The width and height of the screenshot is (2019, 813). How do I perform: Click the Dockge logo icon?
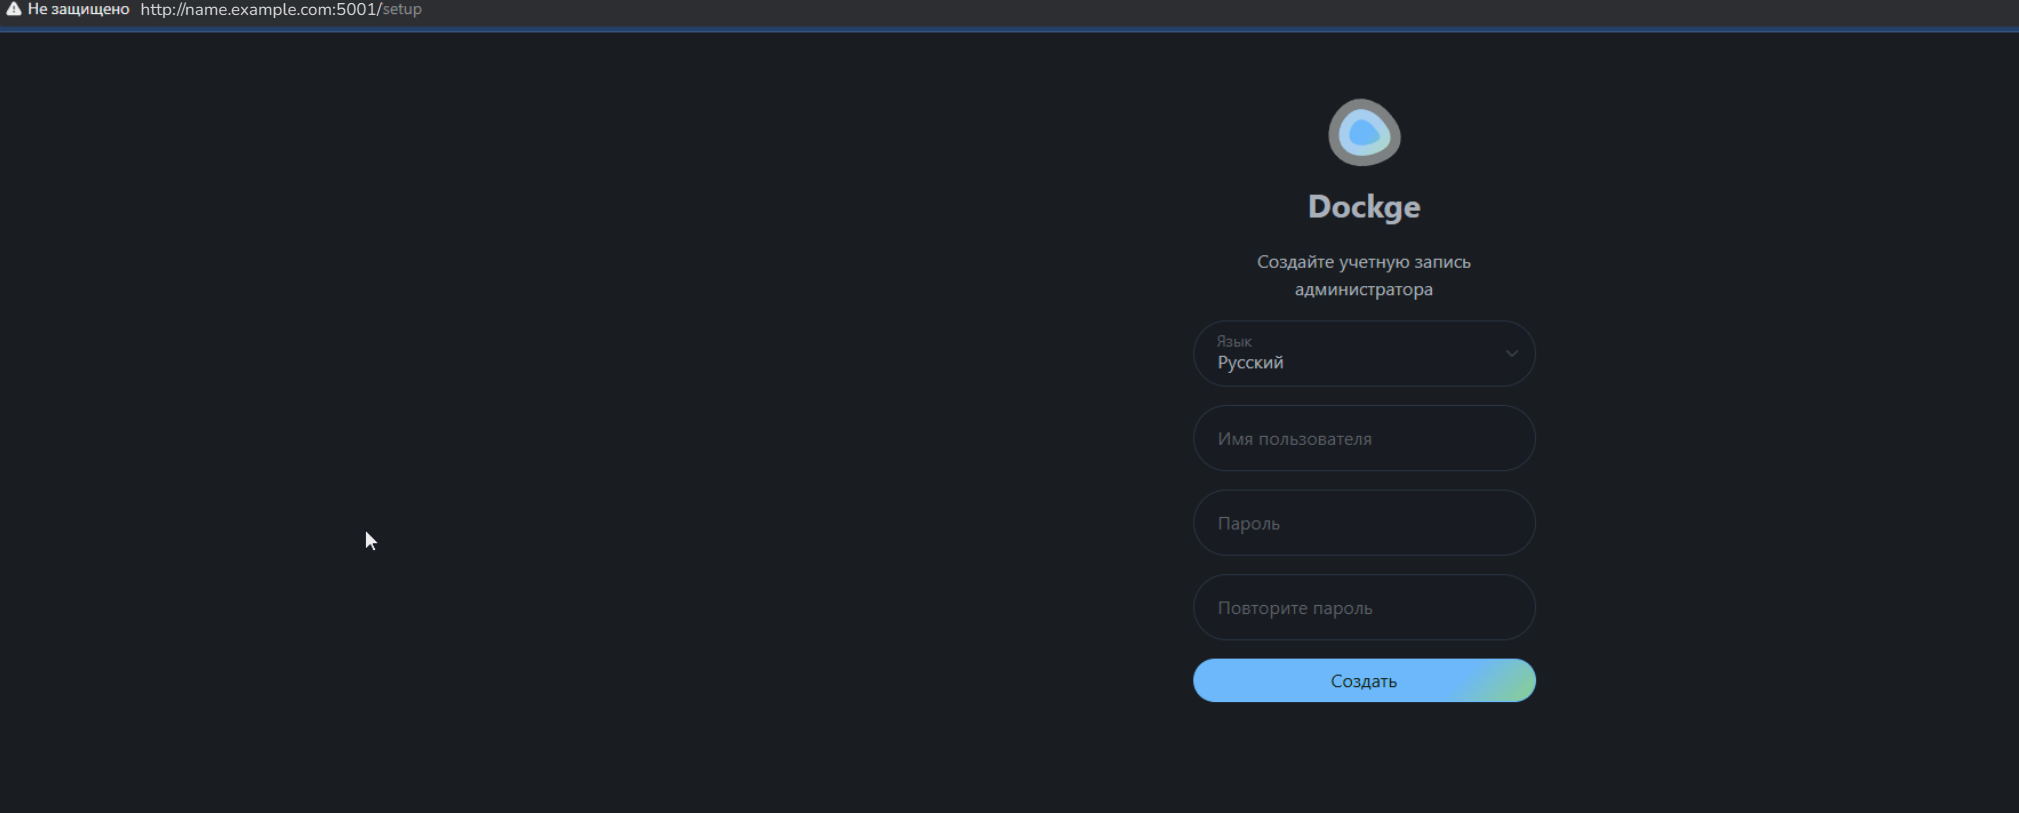(x=1364, y=132)
